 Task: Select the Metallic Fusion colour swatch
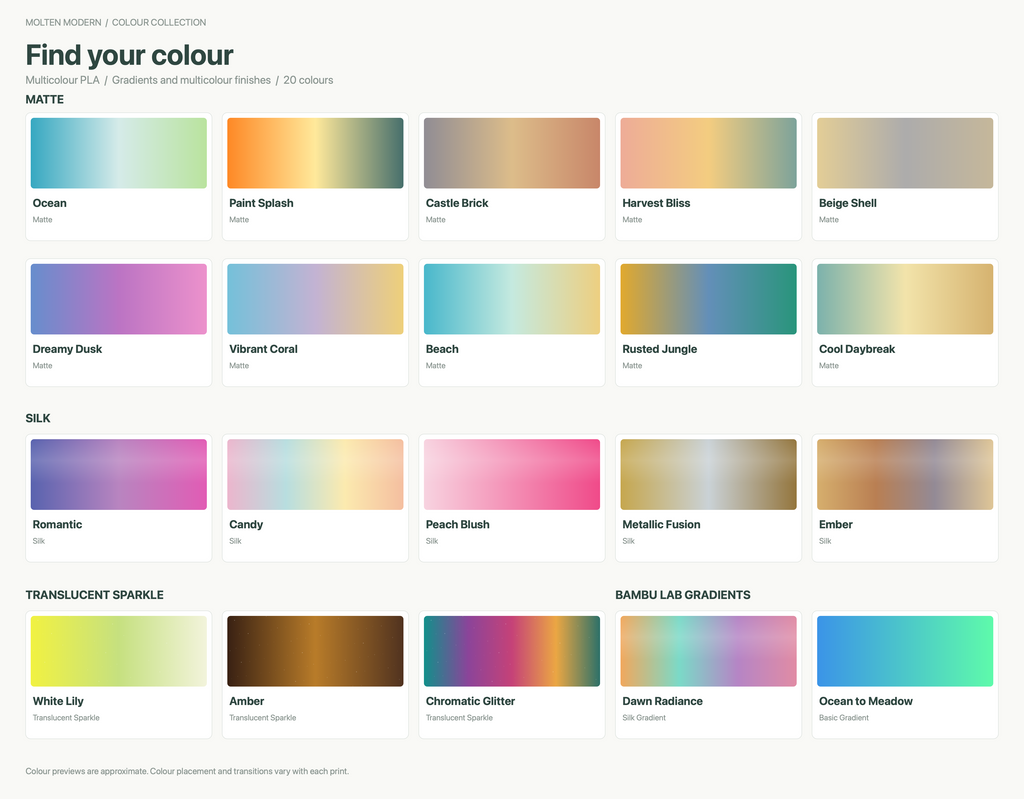pyautogui.click(x=709, y=474)
